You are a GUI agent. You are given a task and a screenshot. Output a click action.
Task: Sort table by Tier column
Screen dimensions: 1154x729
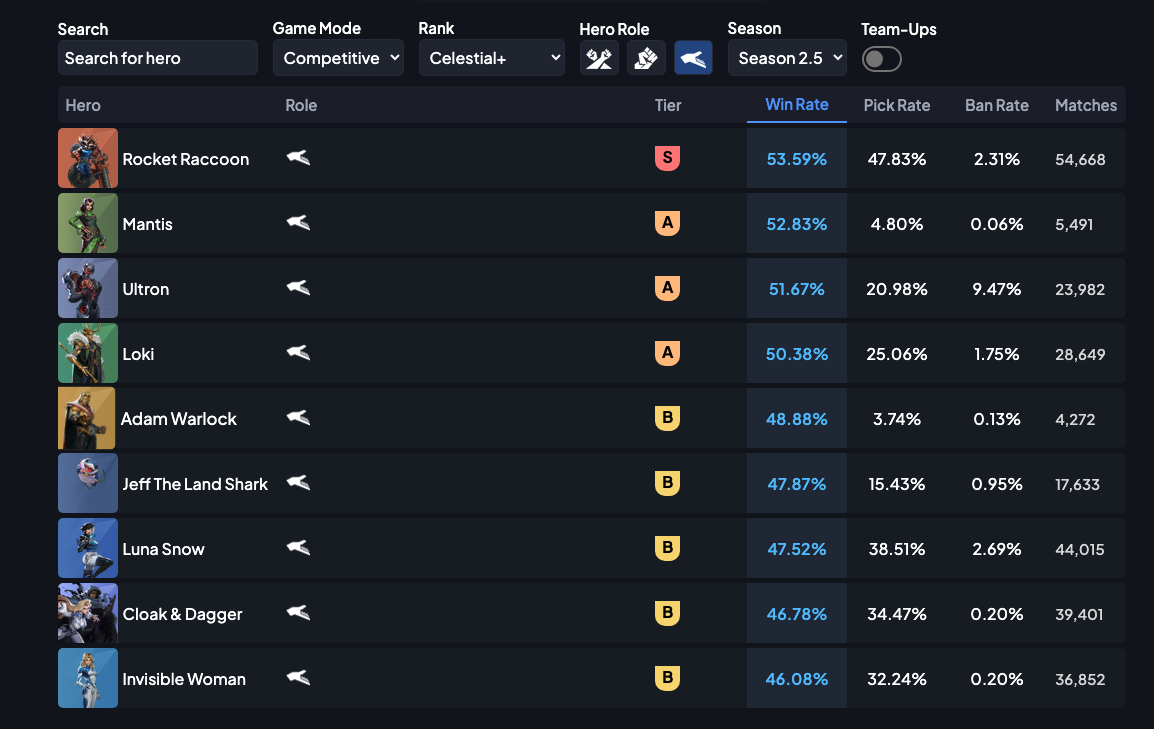668,105
